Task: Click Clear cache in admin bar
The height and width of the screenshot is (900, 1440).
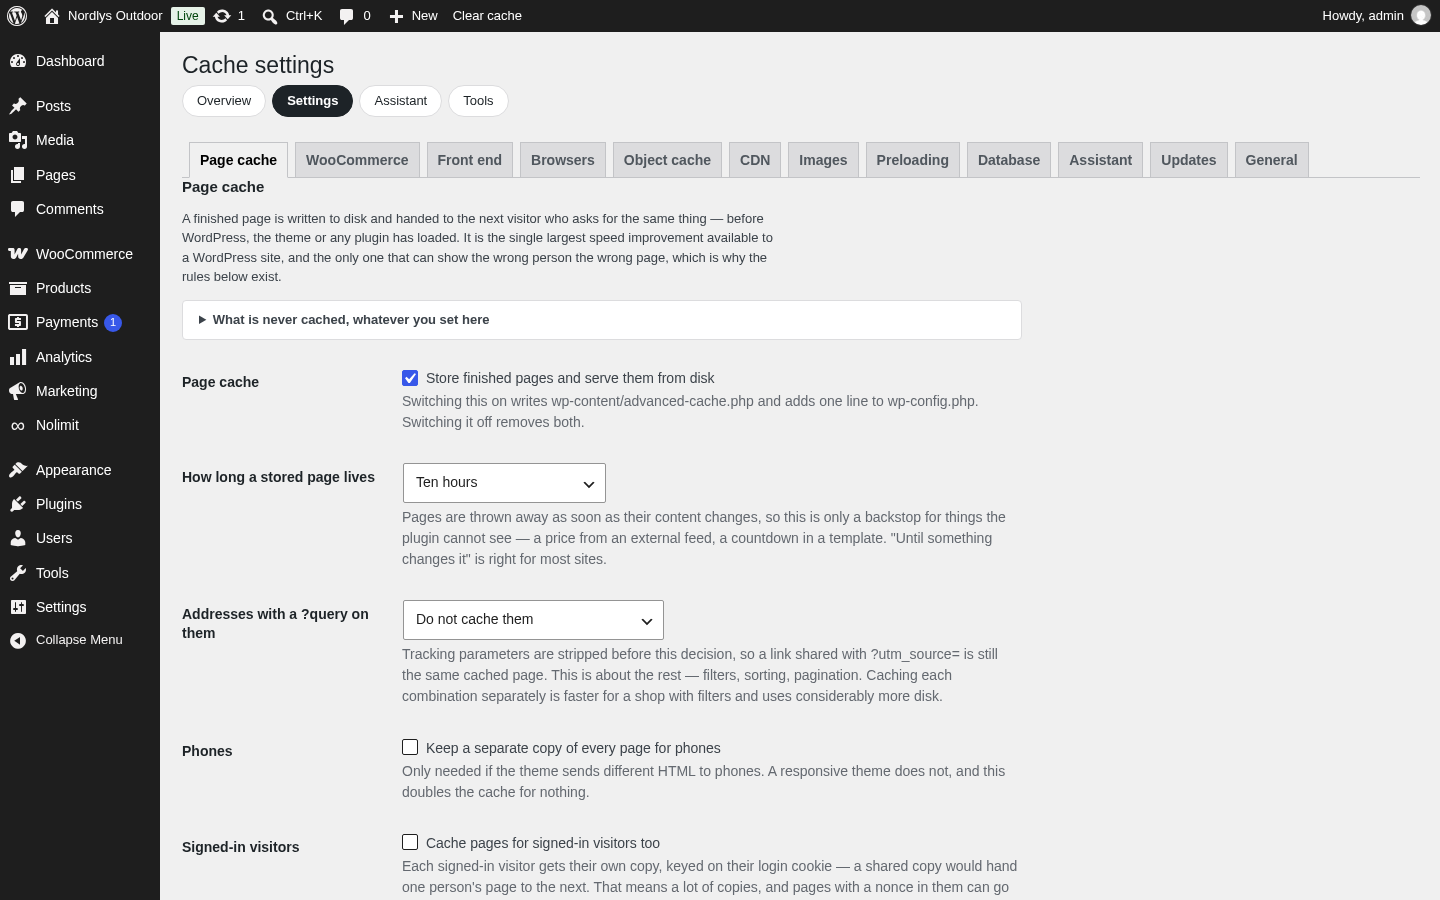Action: 487,16
